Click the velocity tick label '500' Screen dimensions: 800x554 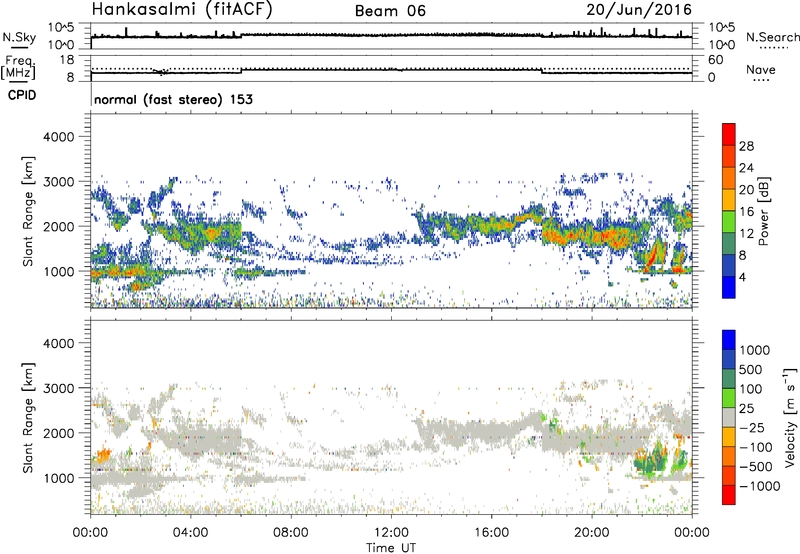point(751,370)
